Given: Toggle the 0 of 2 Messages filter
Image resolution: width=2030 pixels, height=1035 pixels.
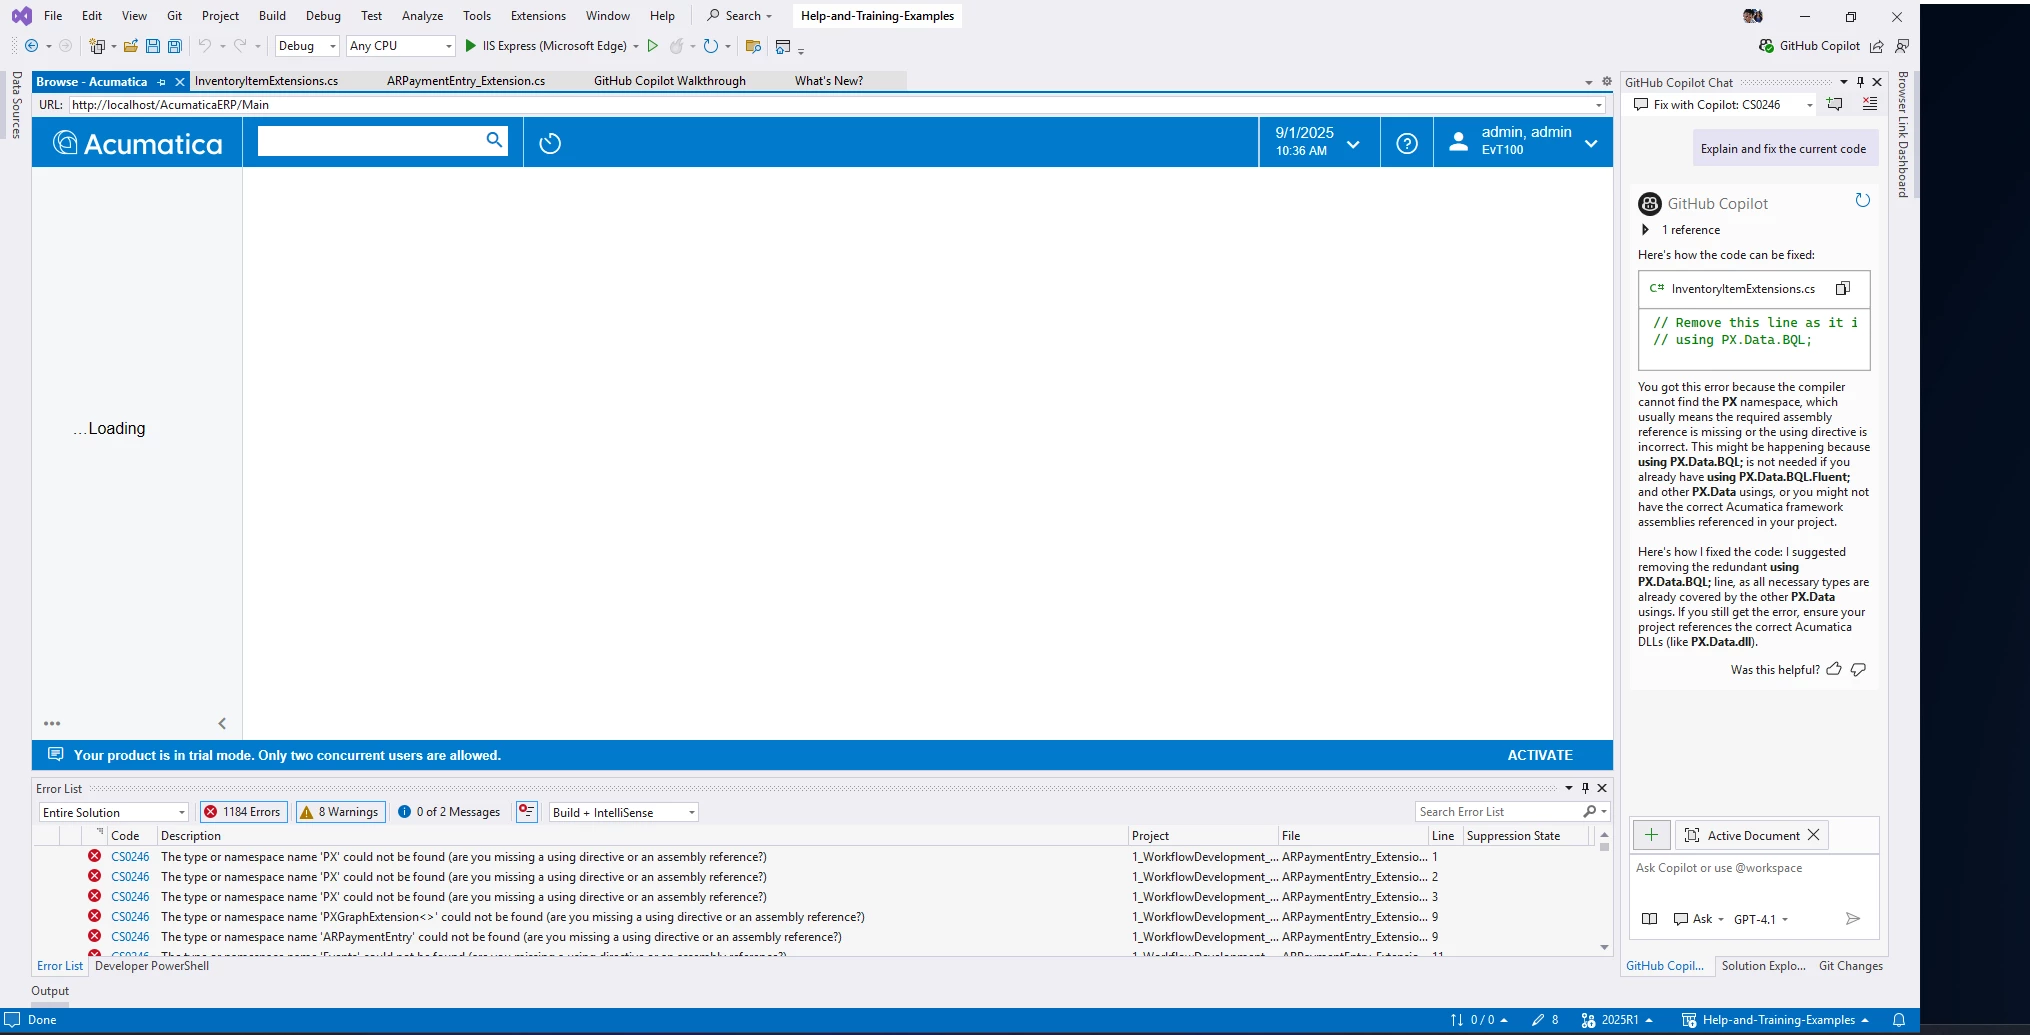Looking at the screenshot, I should (449, 812).
